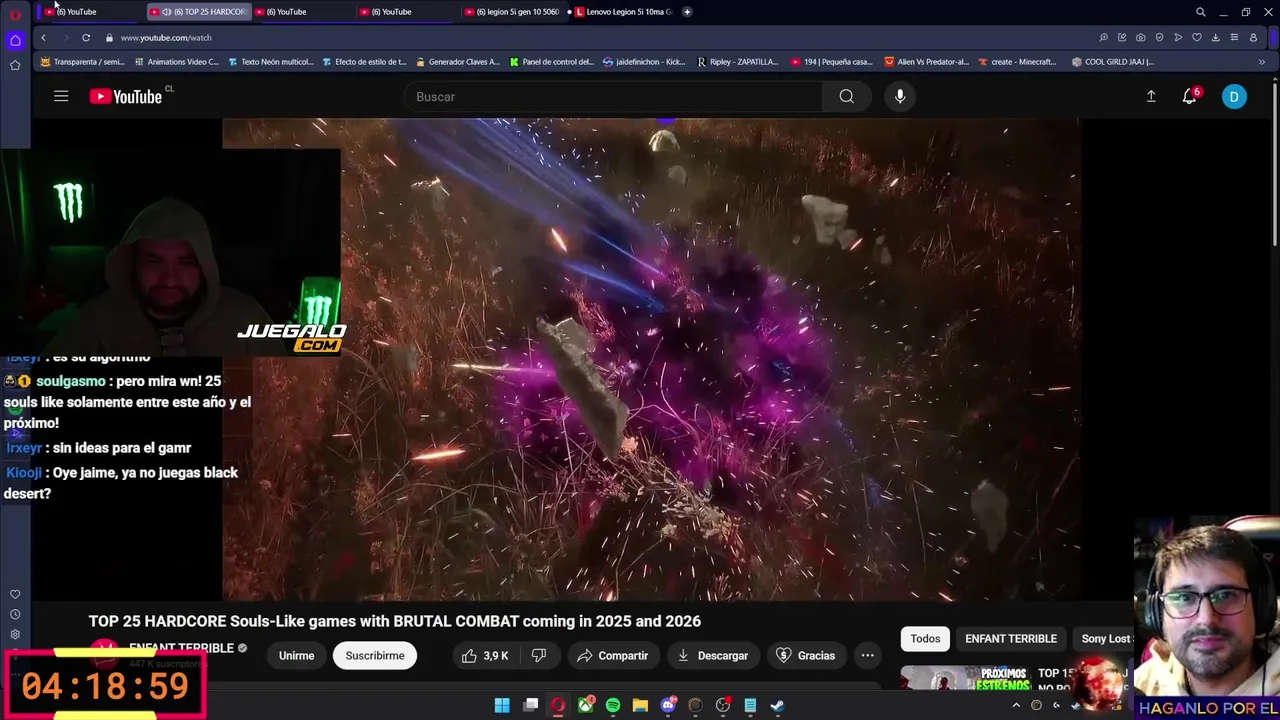Image resolution: width=1280 pixels, height=720 pixels.
Task: Select the ENFANT TERRIBLE filter chip
Action: (1011, 638)
